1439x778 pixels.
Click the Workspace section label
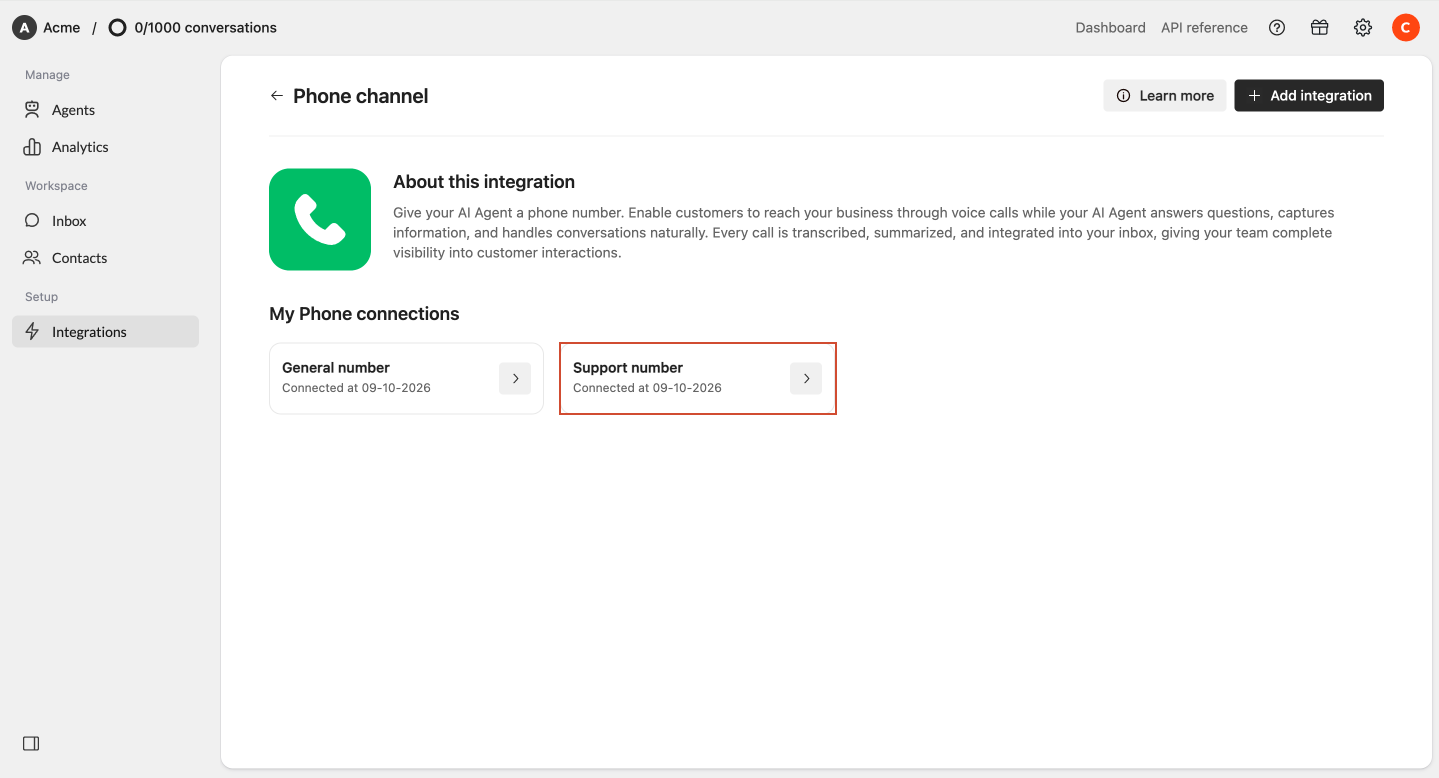pos(57,186)
